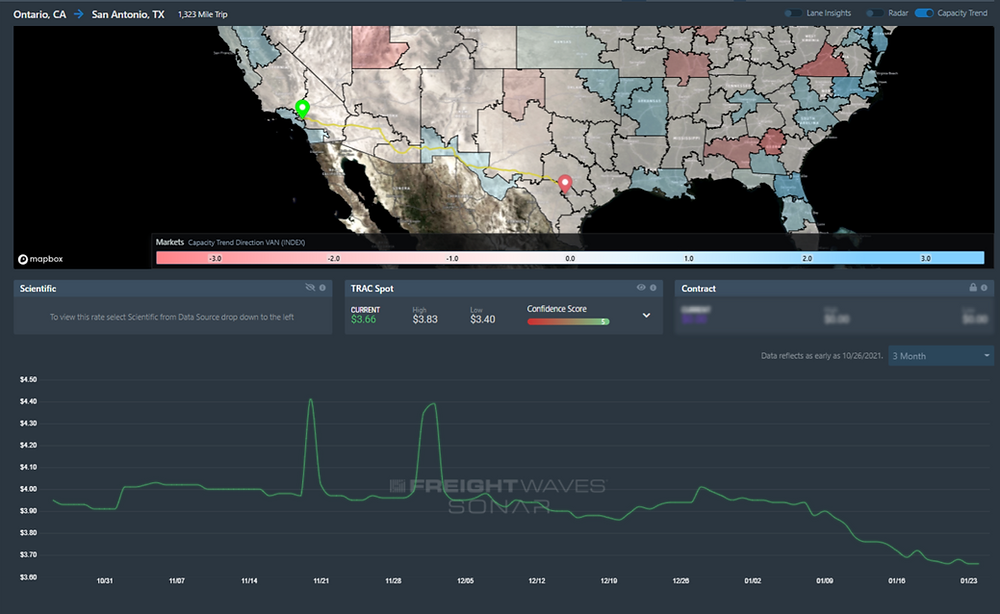Click the green origin pin at Ontario
This screenshot has width=1000, height=614.
pos(302,109)
